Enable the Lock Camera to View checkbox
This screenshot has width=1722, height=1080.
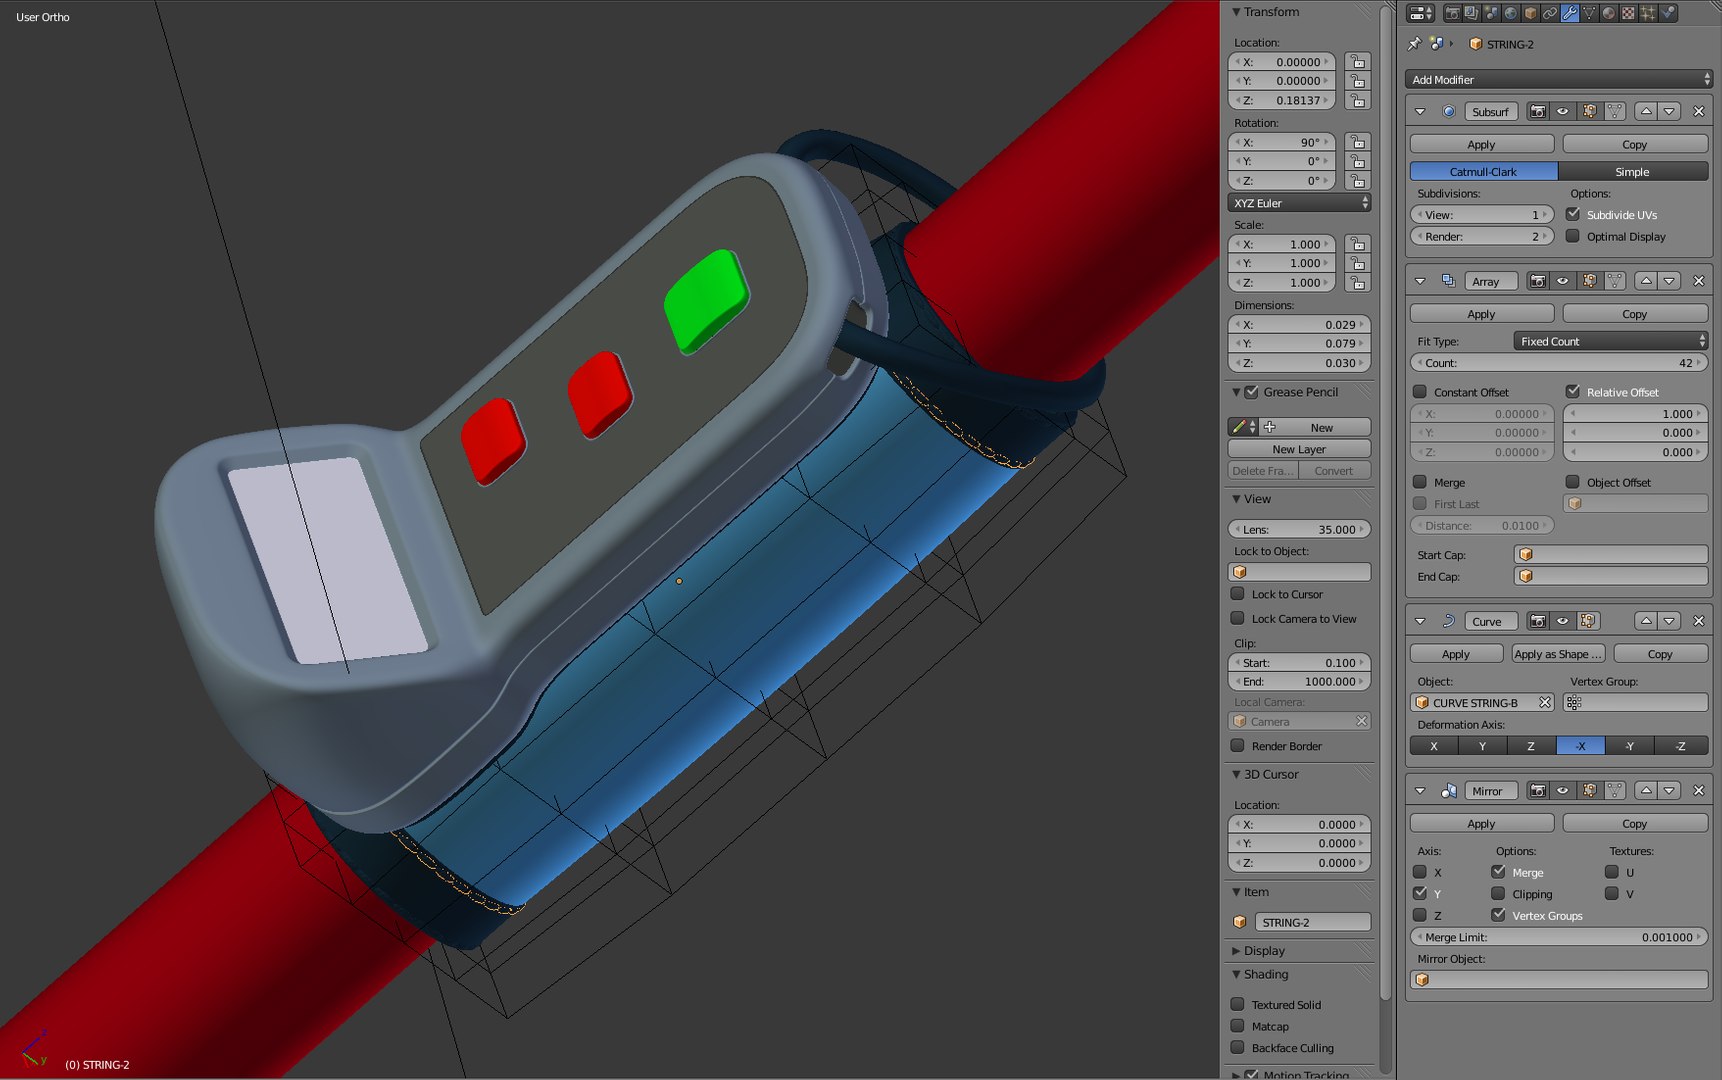tap(1238, 618)
